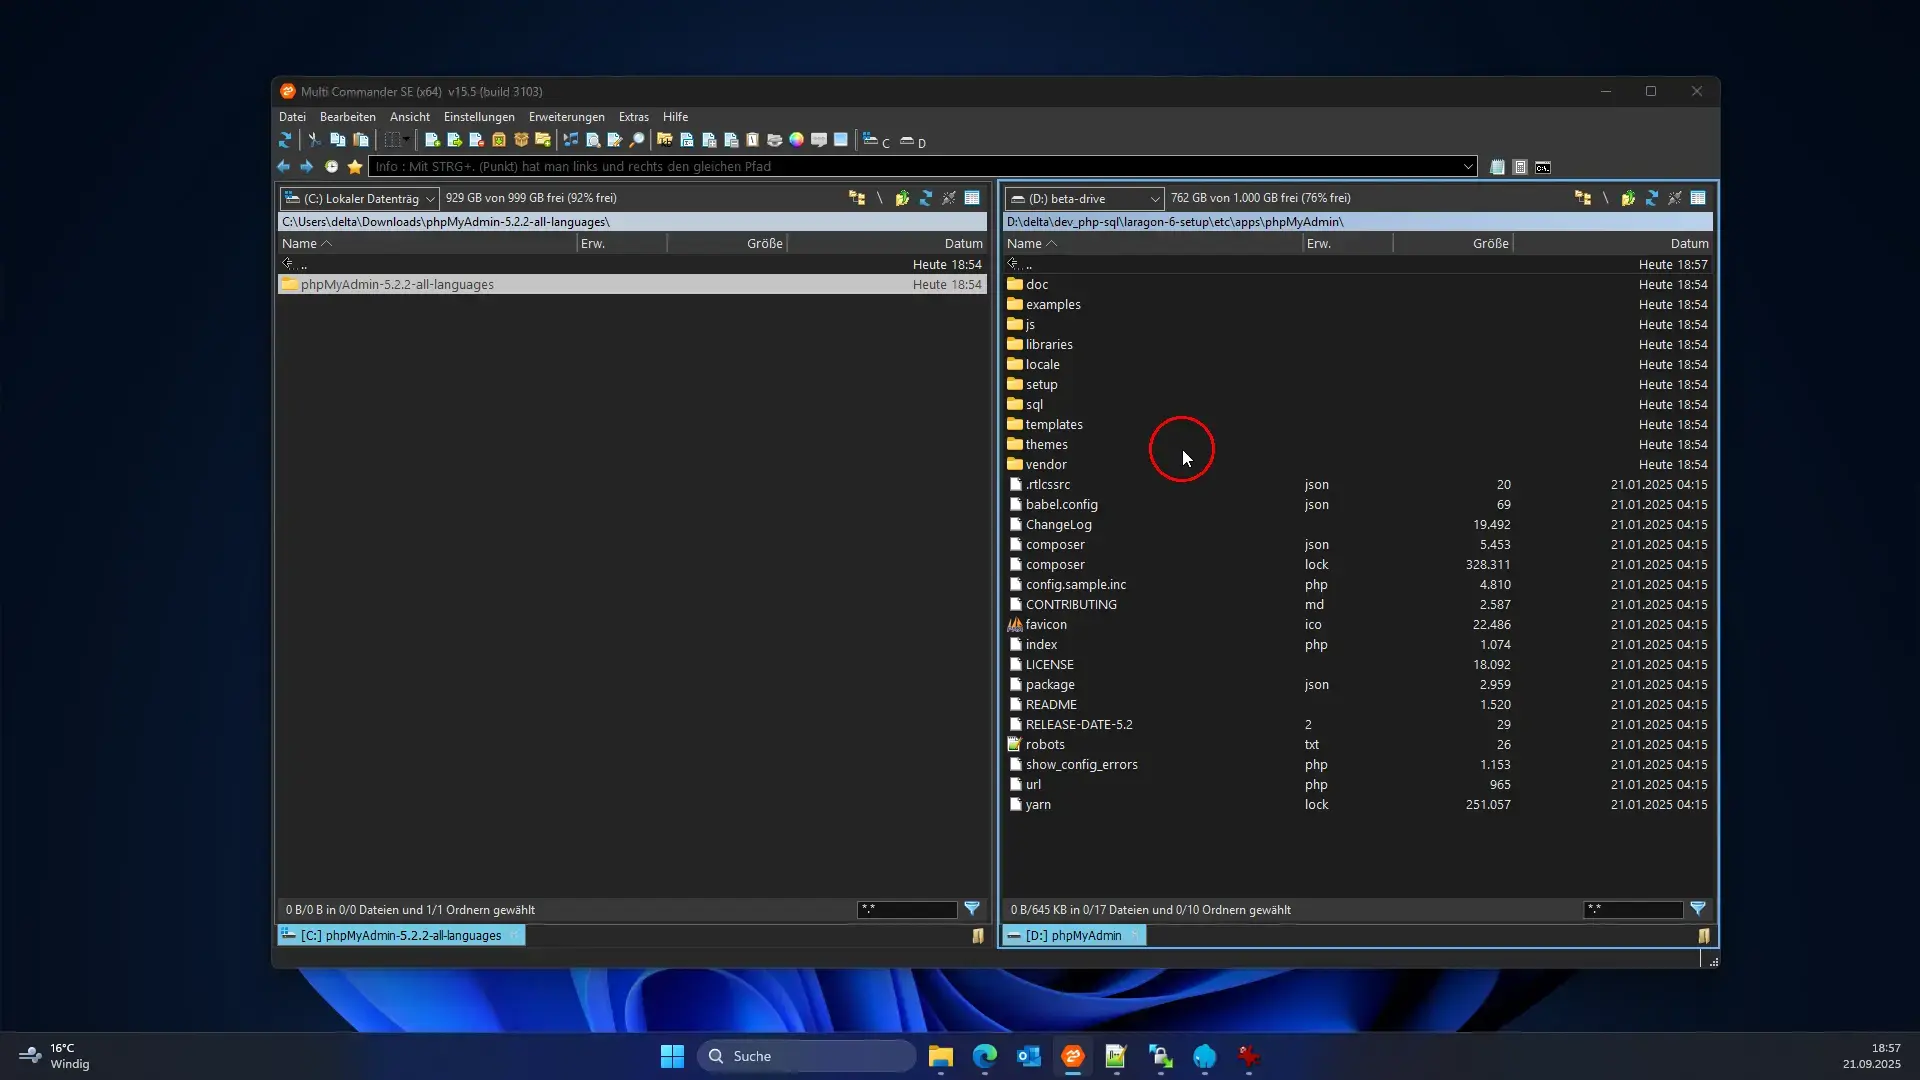Sort right panel by Größe column header
This screenshot has width=1920, height=1080.
pos(1490,243)
